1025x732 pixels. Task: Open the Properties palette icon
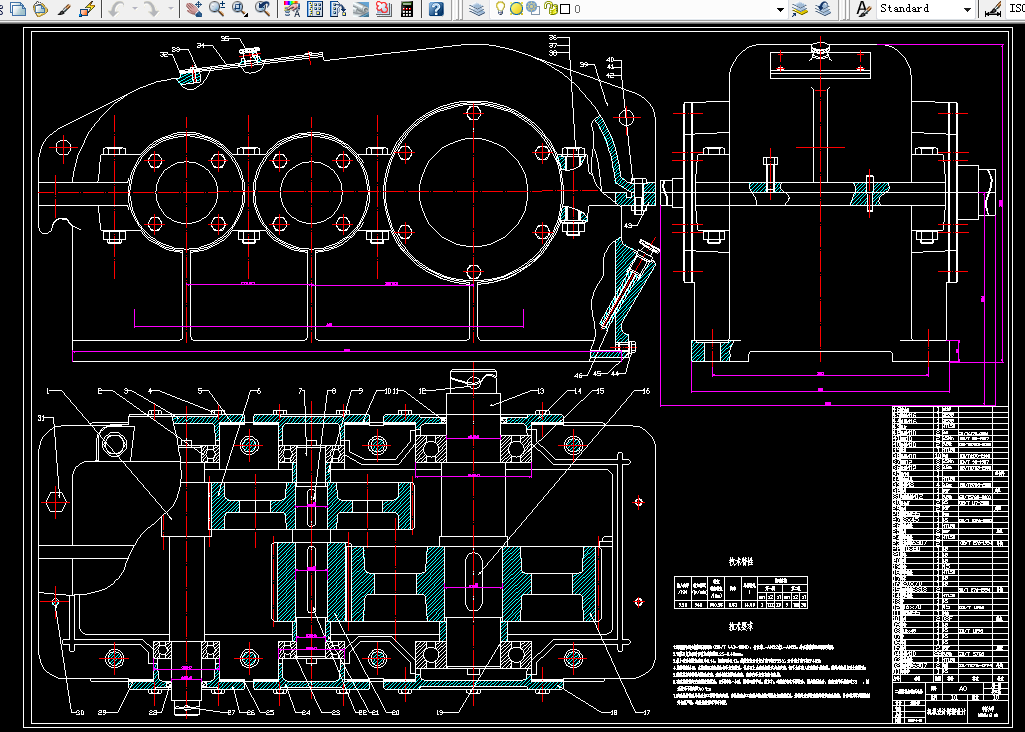(292, 8)
